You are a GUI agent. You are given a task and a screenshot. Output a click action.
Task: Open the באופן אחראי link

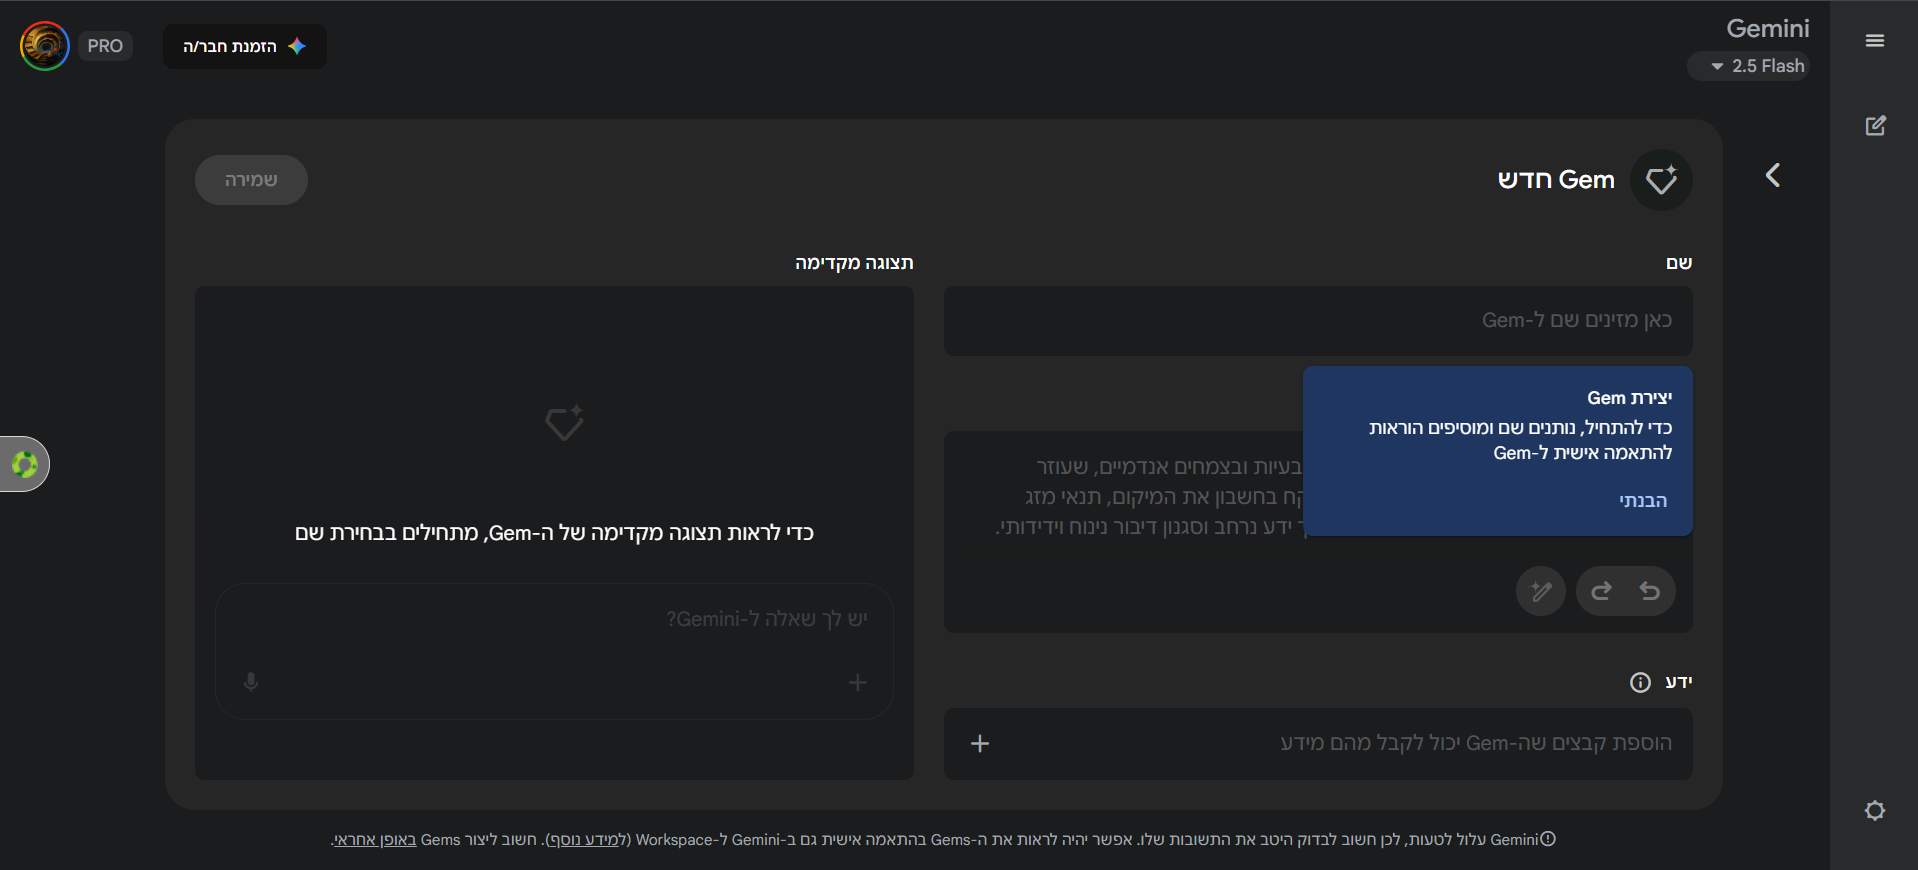(x=375, y=840)
